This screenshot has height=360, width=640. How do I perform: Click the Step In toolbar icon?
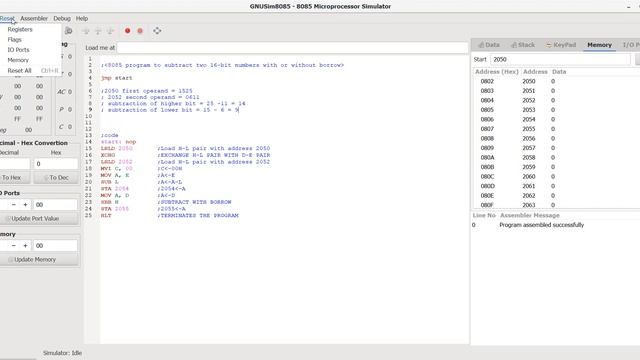[x=86, y=31]
